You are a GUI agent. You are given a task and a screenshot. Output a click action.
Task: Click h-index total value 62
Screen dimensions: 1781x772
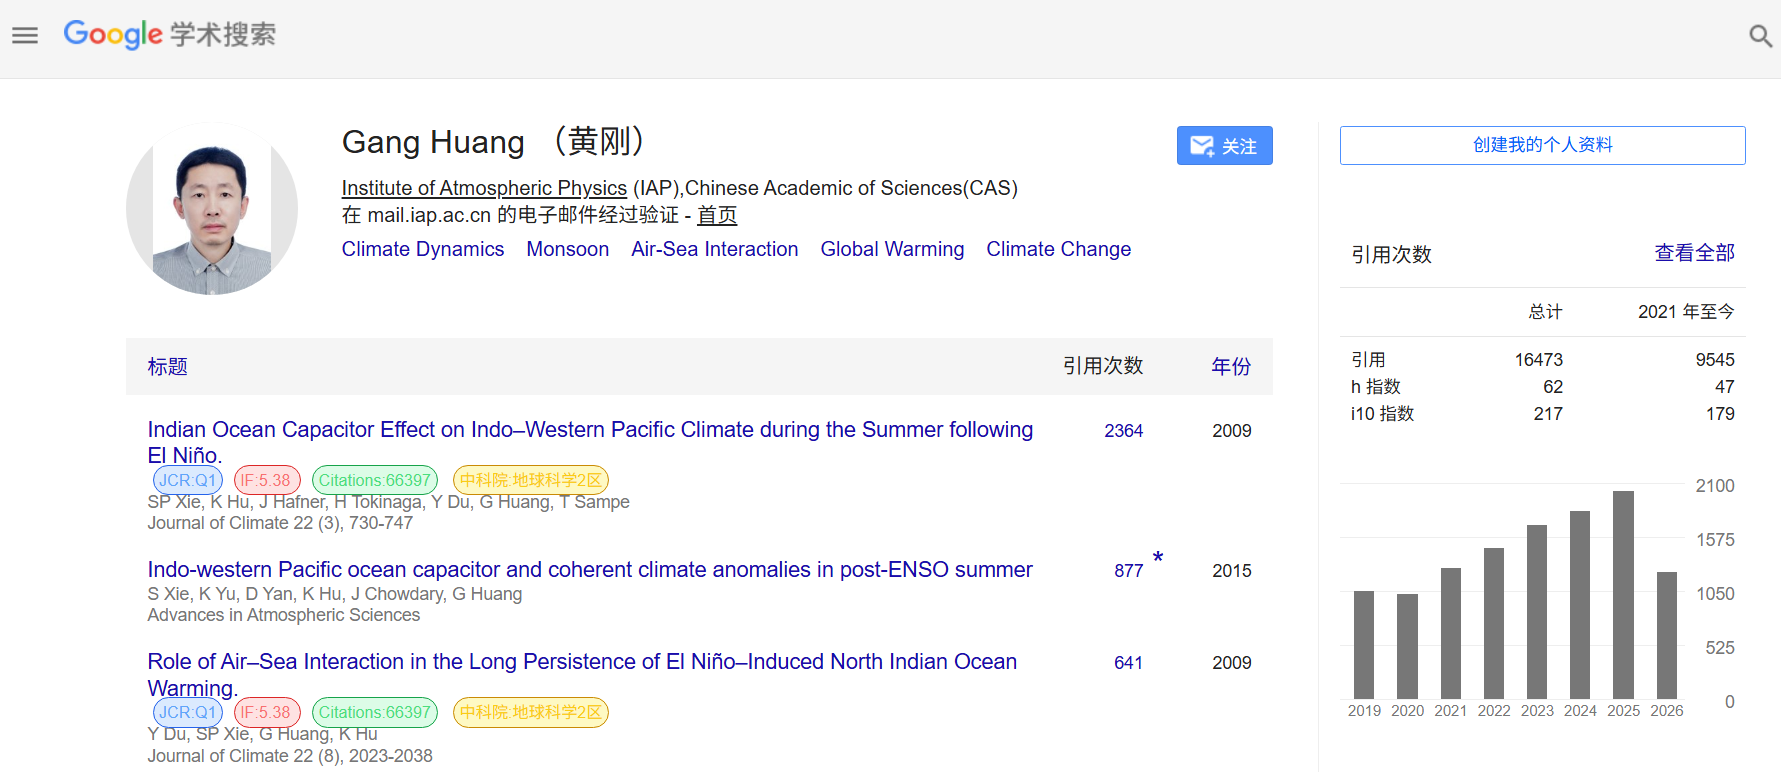tap(1553, 387)
